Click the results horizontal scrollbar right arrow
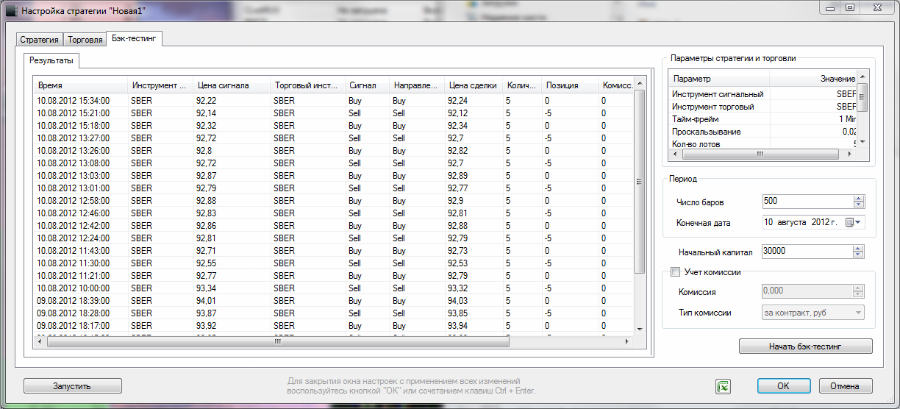Viewport: 900px width, 409px height. click(627, 341)
